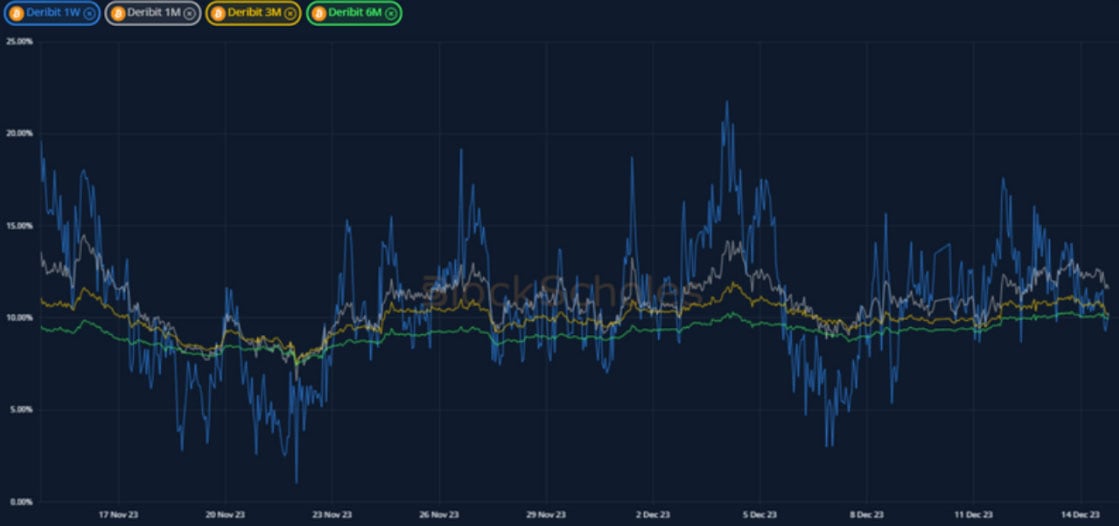1119x526 pixels.
Task: Click the 25.00% y-axis label
Action: tap(20, 42)
